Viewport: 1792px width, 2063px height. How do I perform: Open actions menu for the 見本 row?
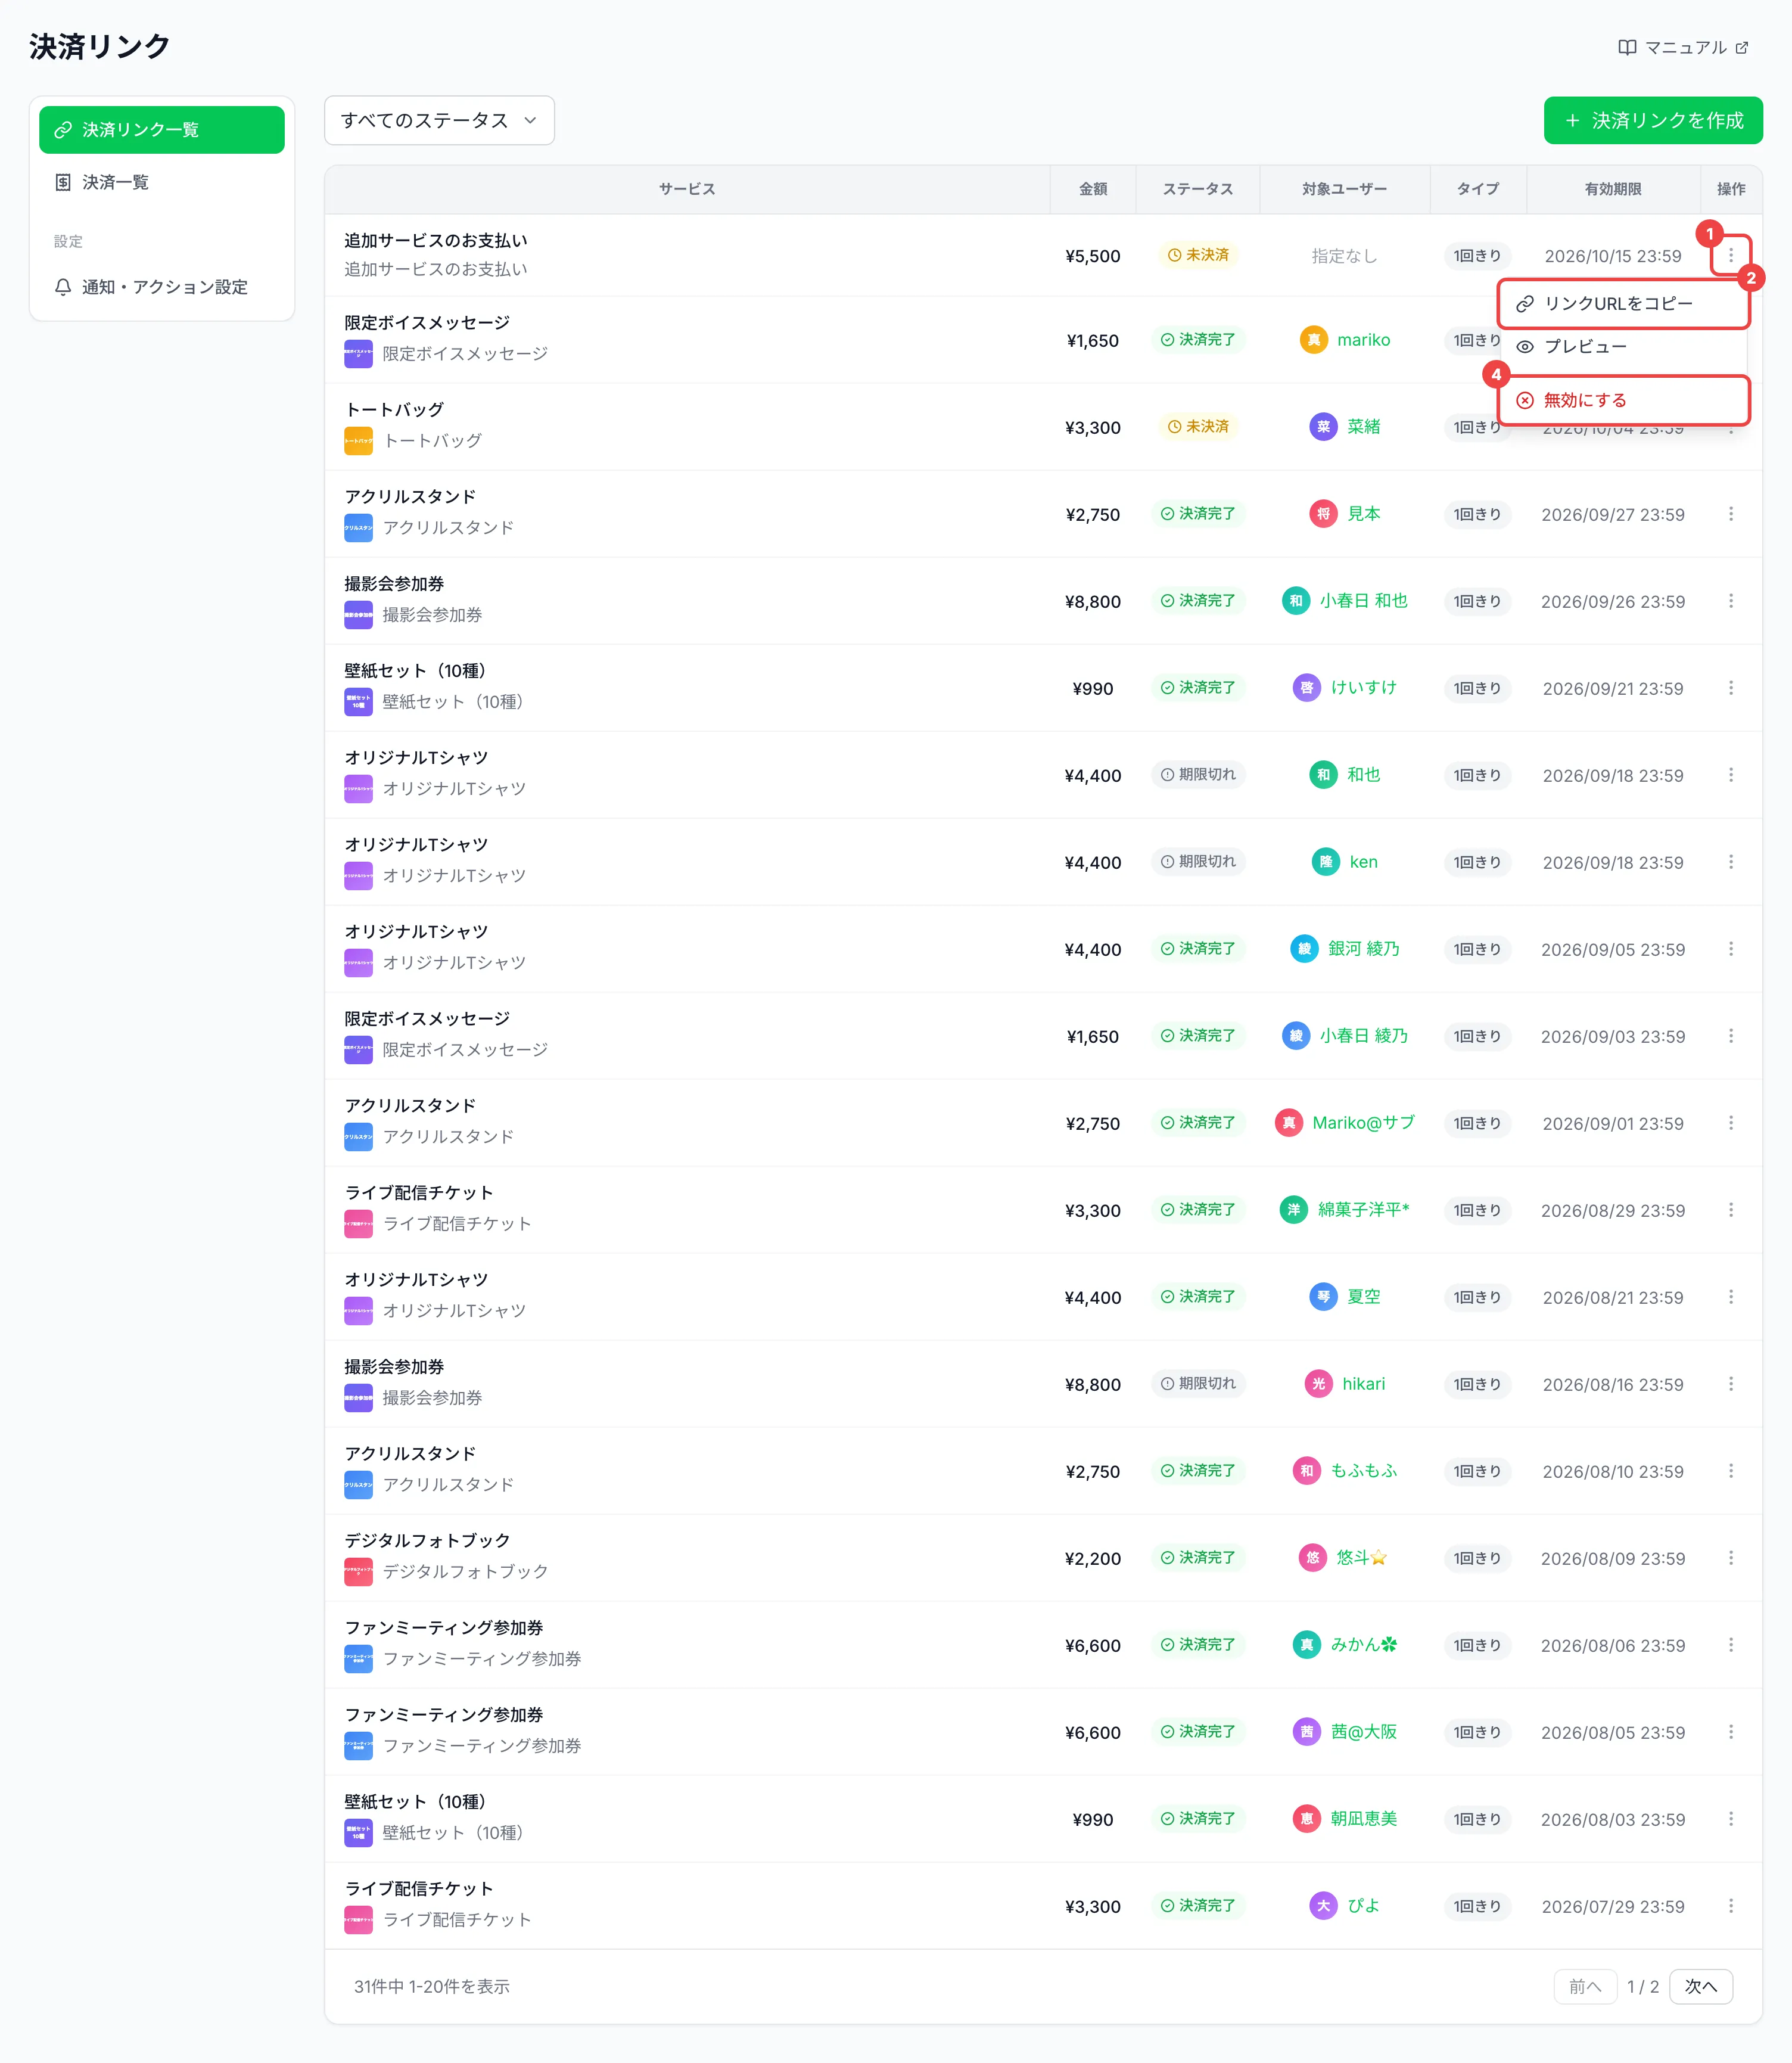(1730, 514)
